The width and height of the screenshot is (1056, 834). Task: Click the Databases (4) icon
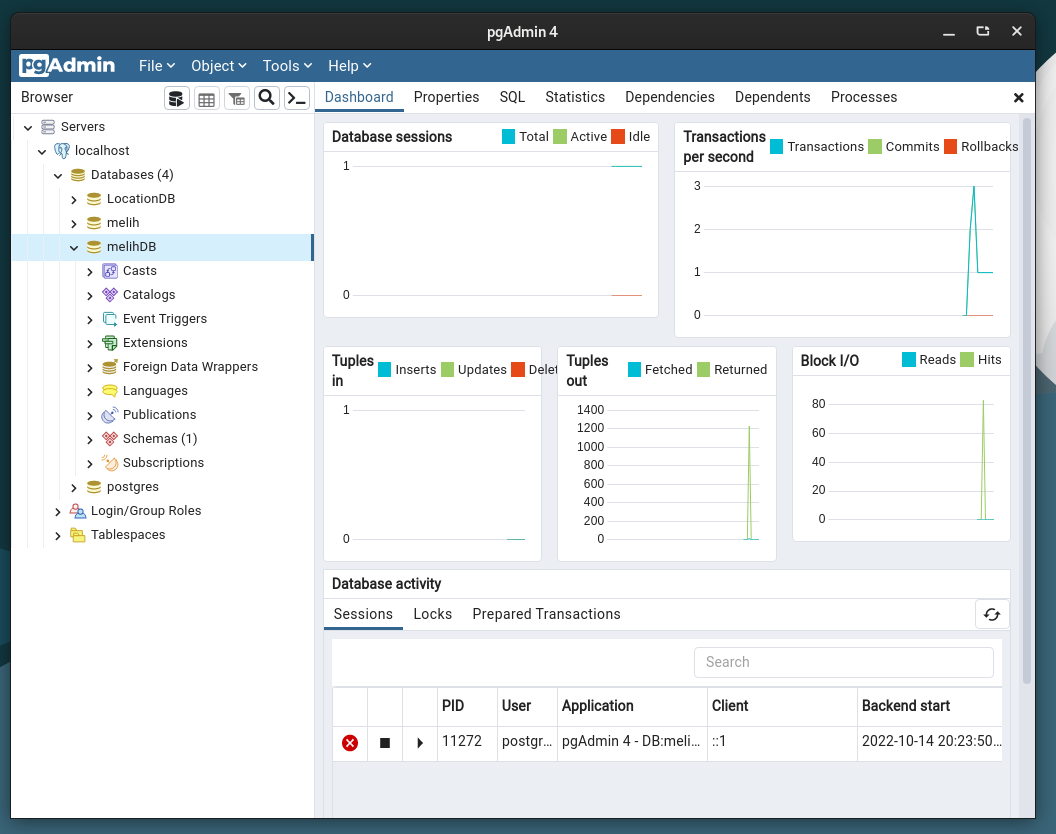tap(78, 175)
